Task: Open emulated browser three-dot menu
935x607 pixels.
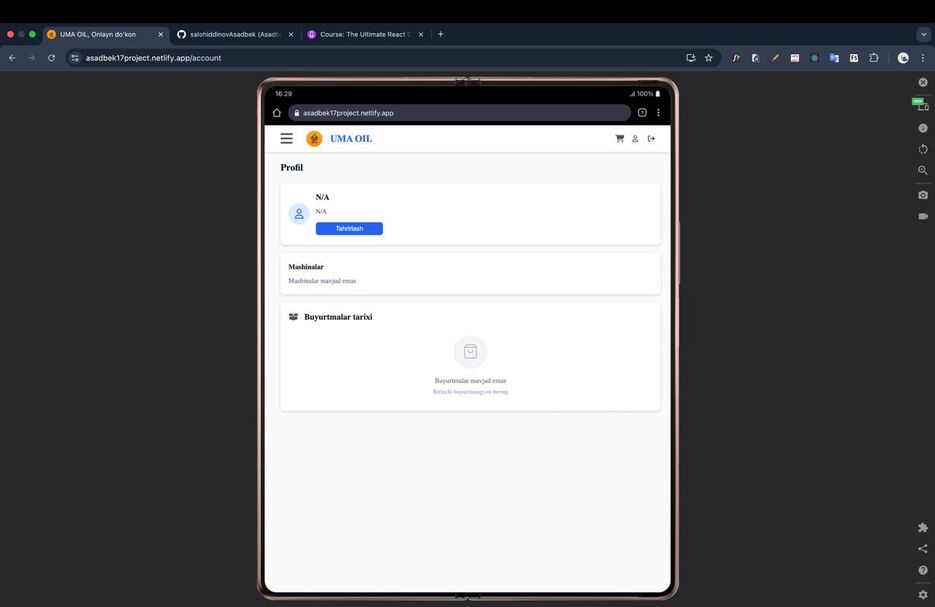Action: (658, 113)
